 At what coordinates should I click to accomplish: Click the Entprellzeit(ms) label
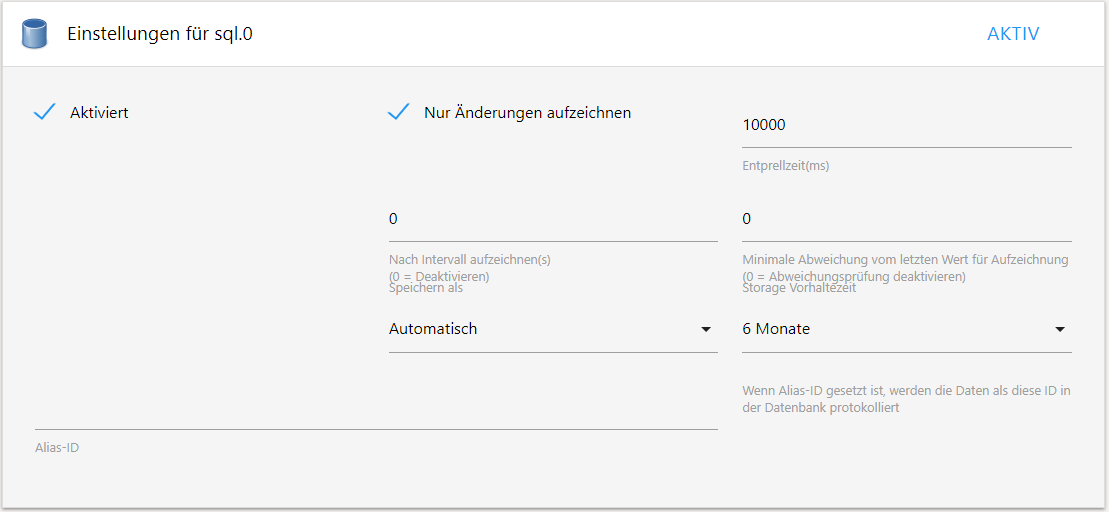pyautogui.click(x=786, y=166)
